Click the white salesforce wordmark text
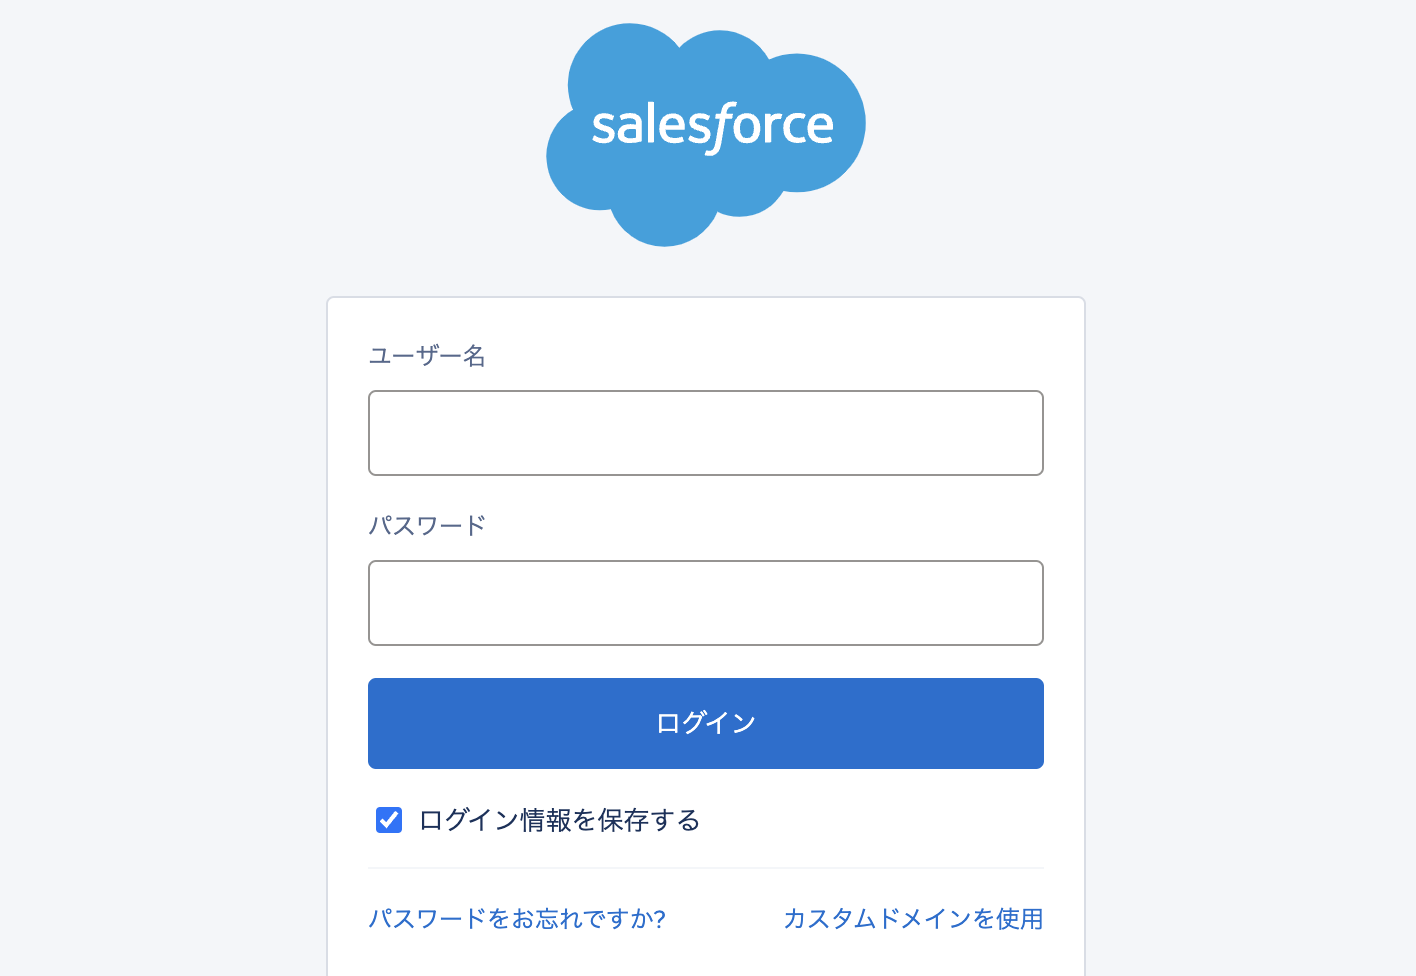This screenshot has height=976, width=1416. [712, 126]
